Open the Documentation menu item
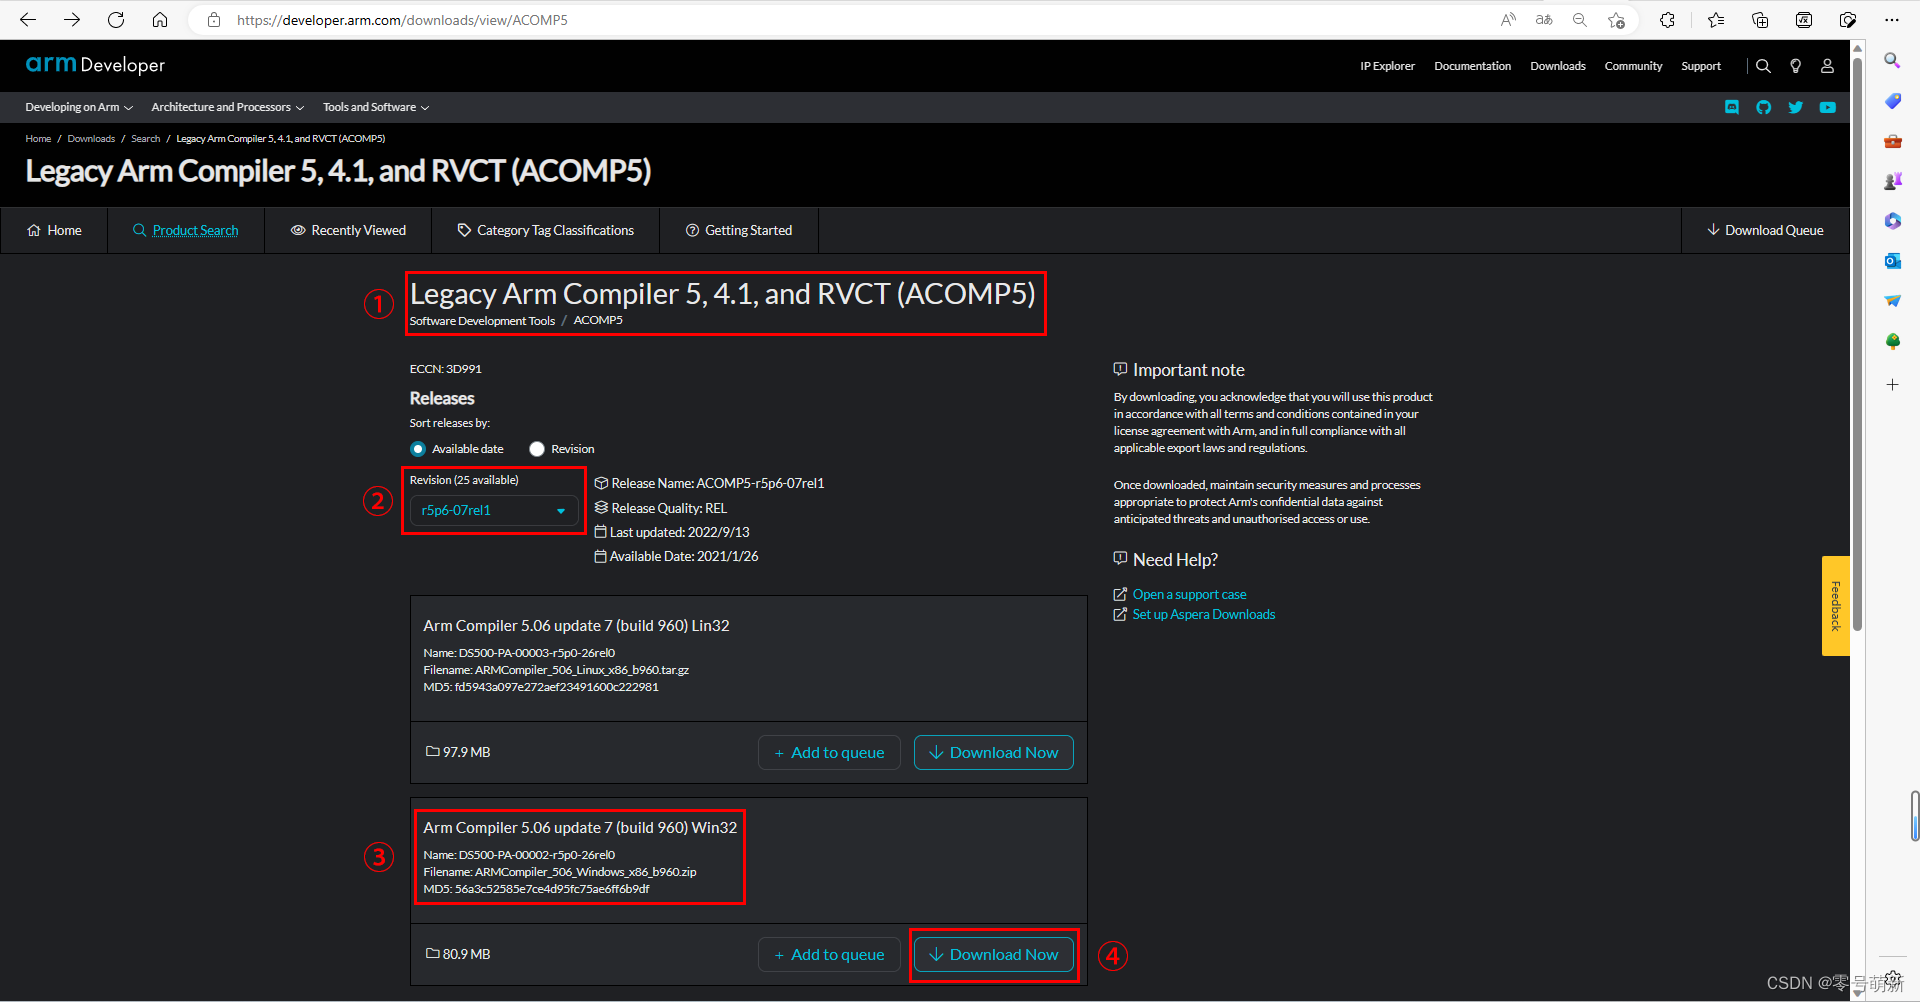Viewport: 1920px width, 1002px height. tap(1472, 66)
